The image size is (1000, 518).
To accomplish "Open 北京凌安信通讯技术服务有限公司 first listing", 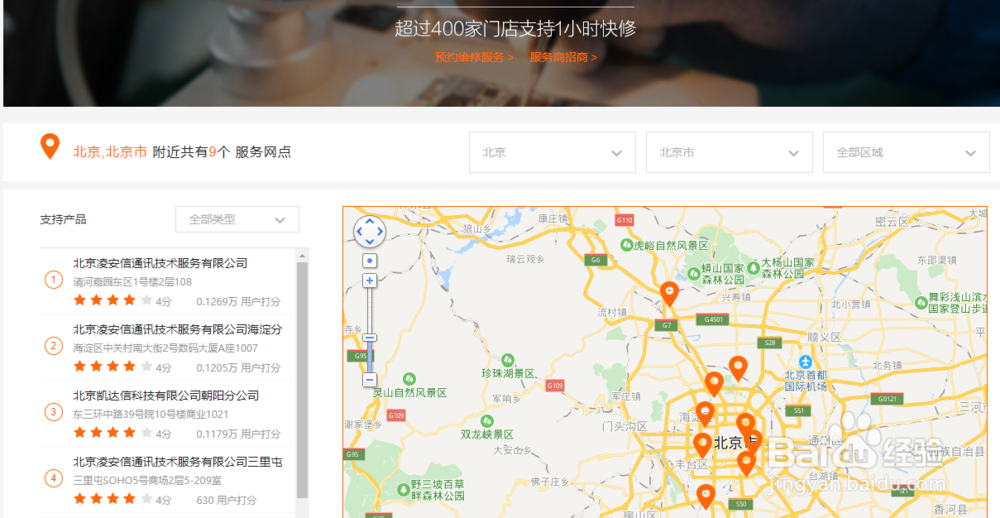I will (160, 263).
